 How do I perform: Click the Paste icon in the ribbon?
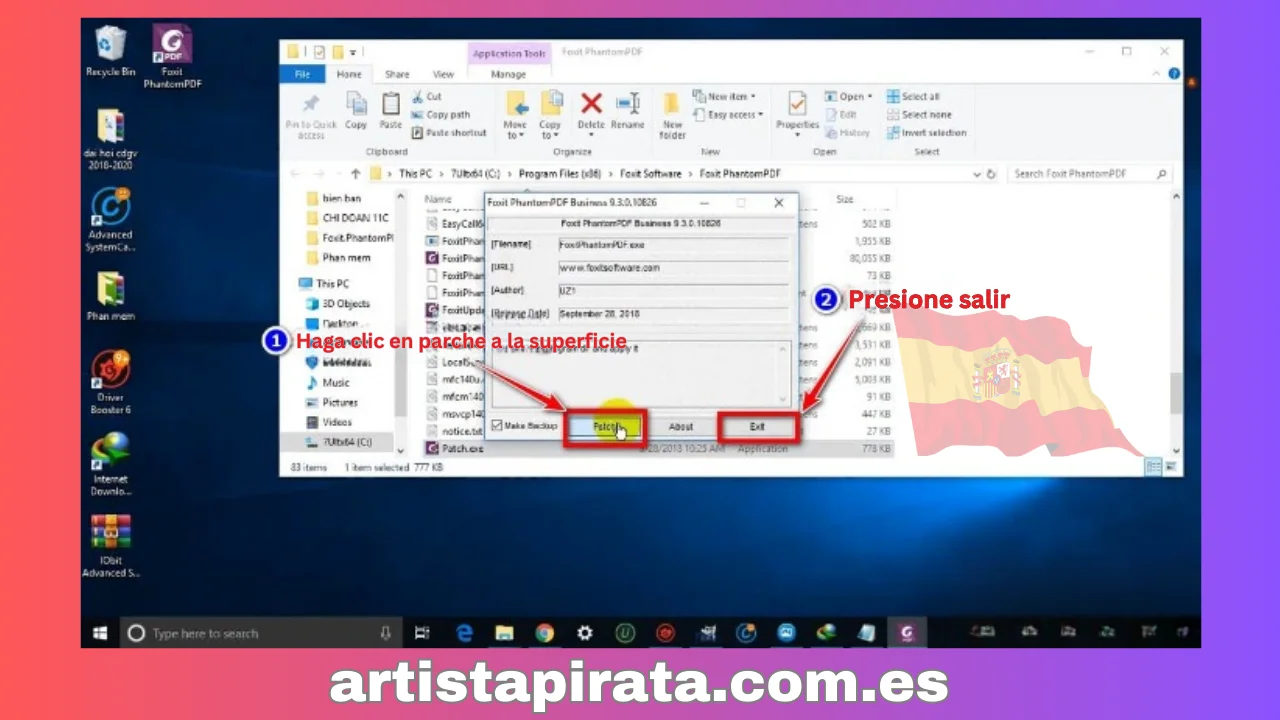click(x=391, y=103)
